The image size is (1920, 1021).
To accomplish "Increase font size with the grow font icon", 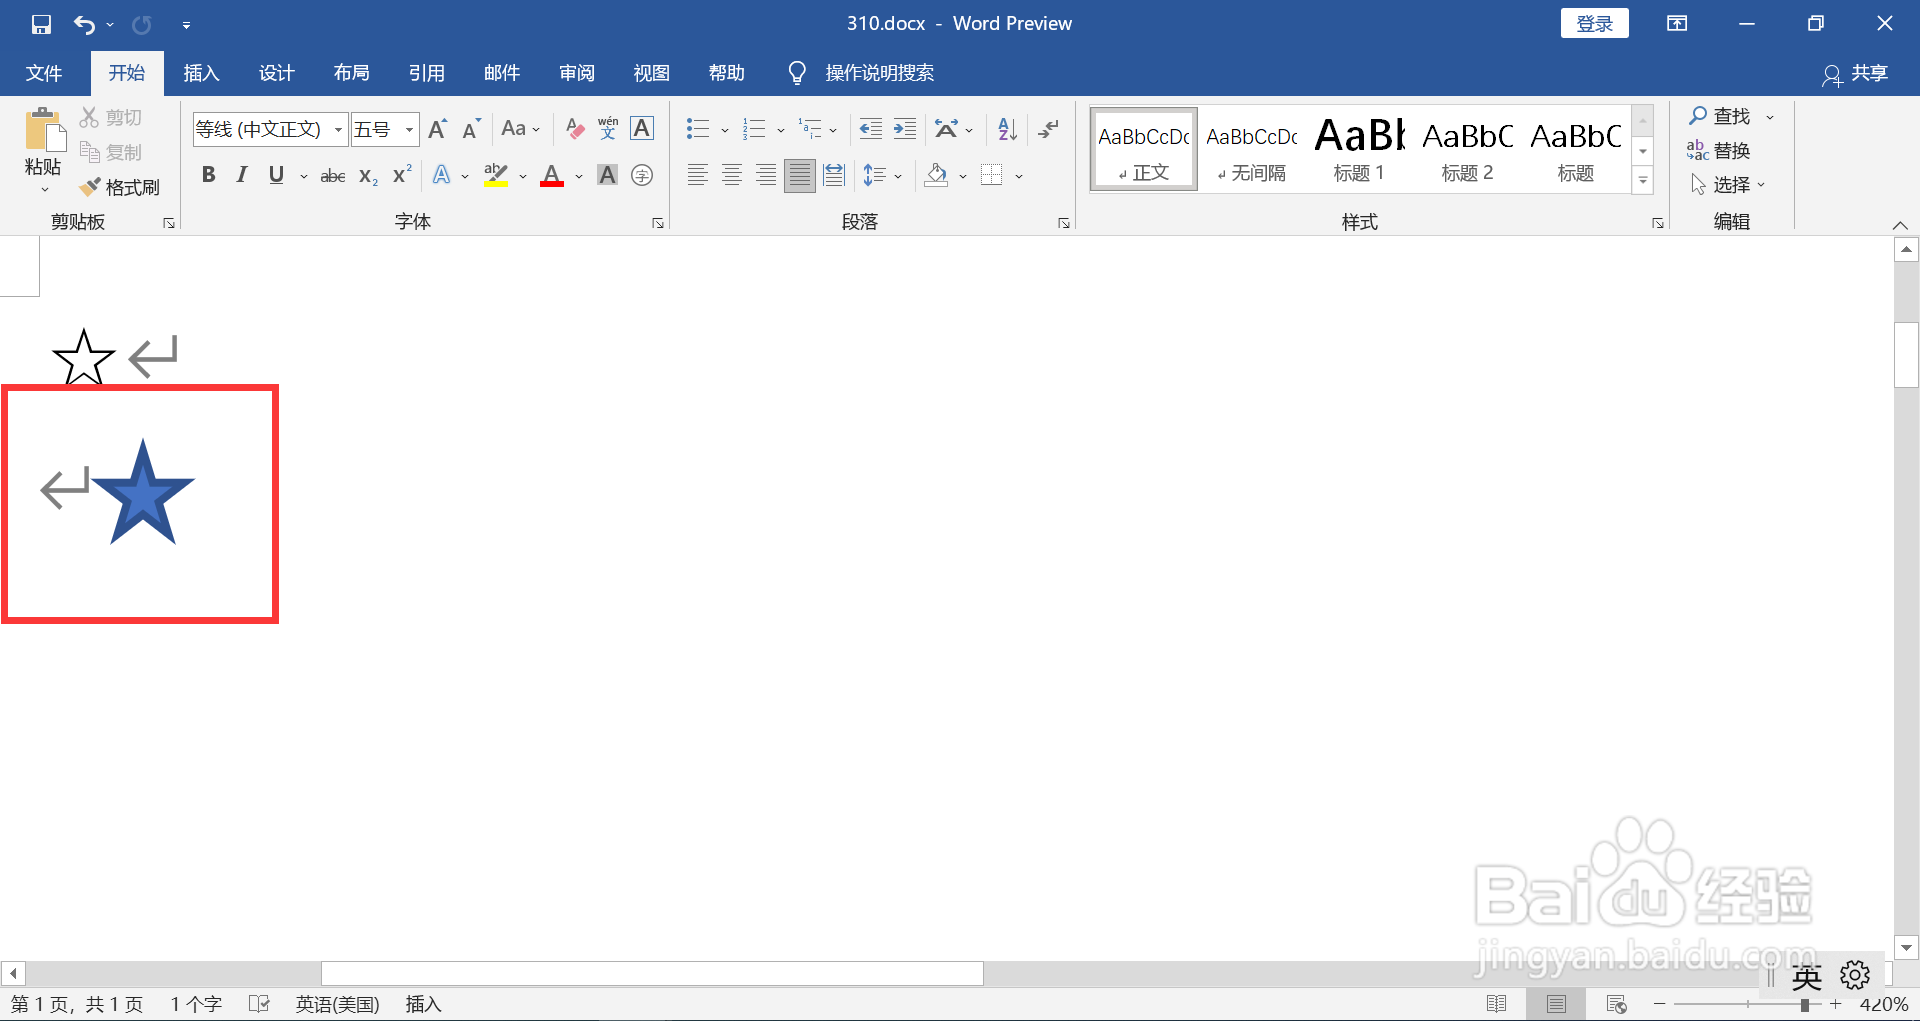I will [437, 129].
